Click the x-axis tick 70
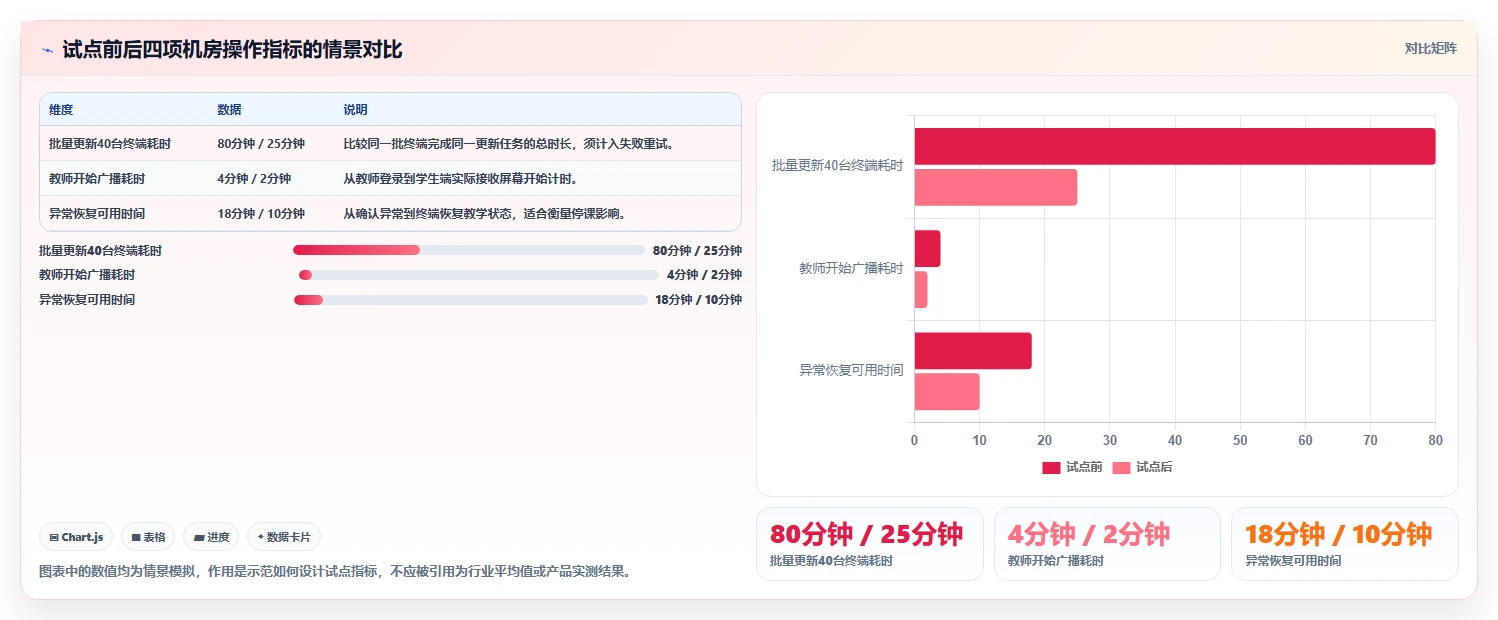This screenshot has width=1498, height=620. 1370,440
